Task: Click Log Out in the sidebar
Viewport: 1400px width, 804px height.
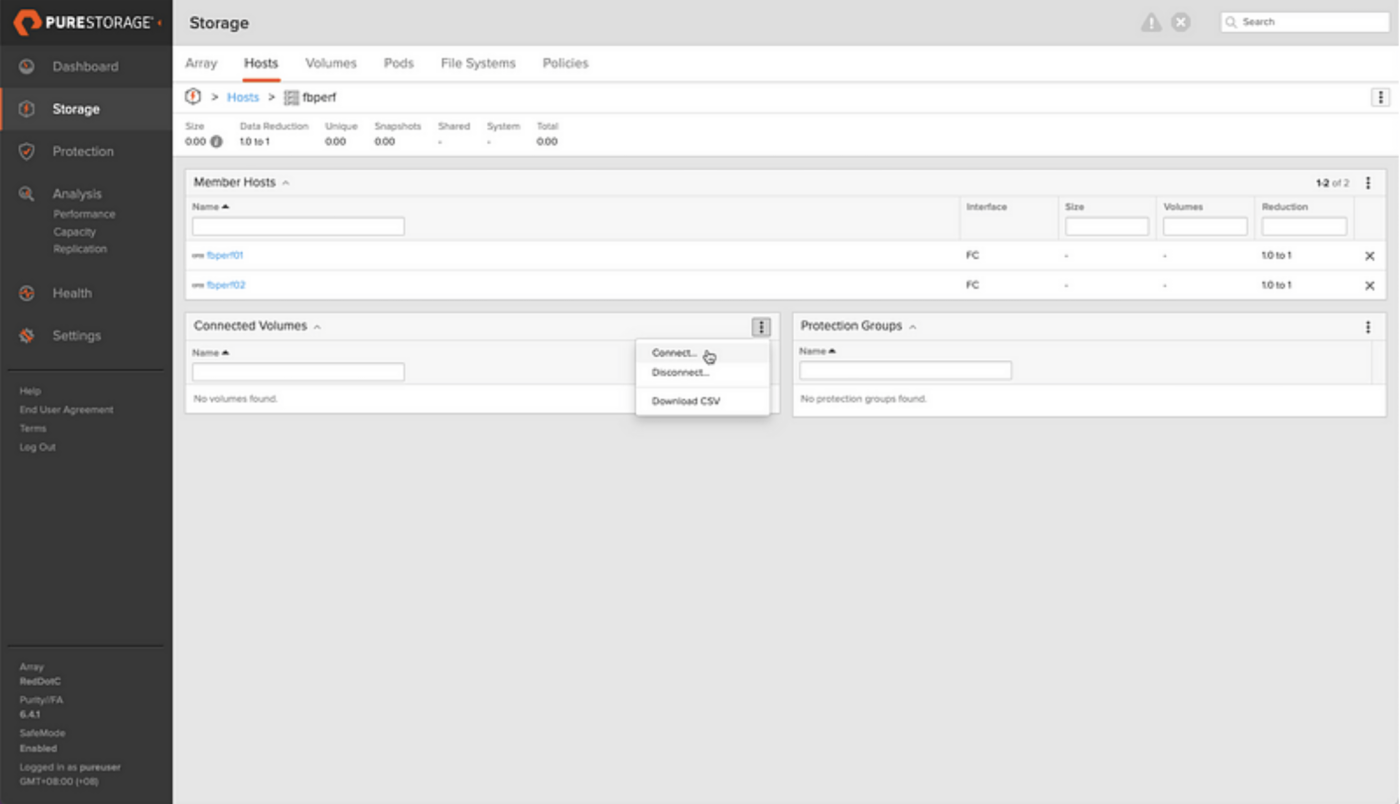Action: (x=38, y=447)
